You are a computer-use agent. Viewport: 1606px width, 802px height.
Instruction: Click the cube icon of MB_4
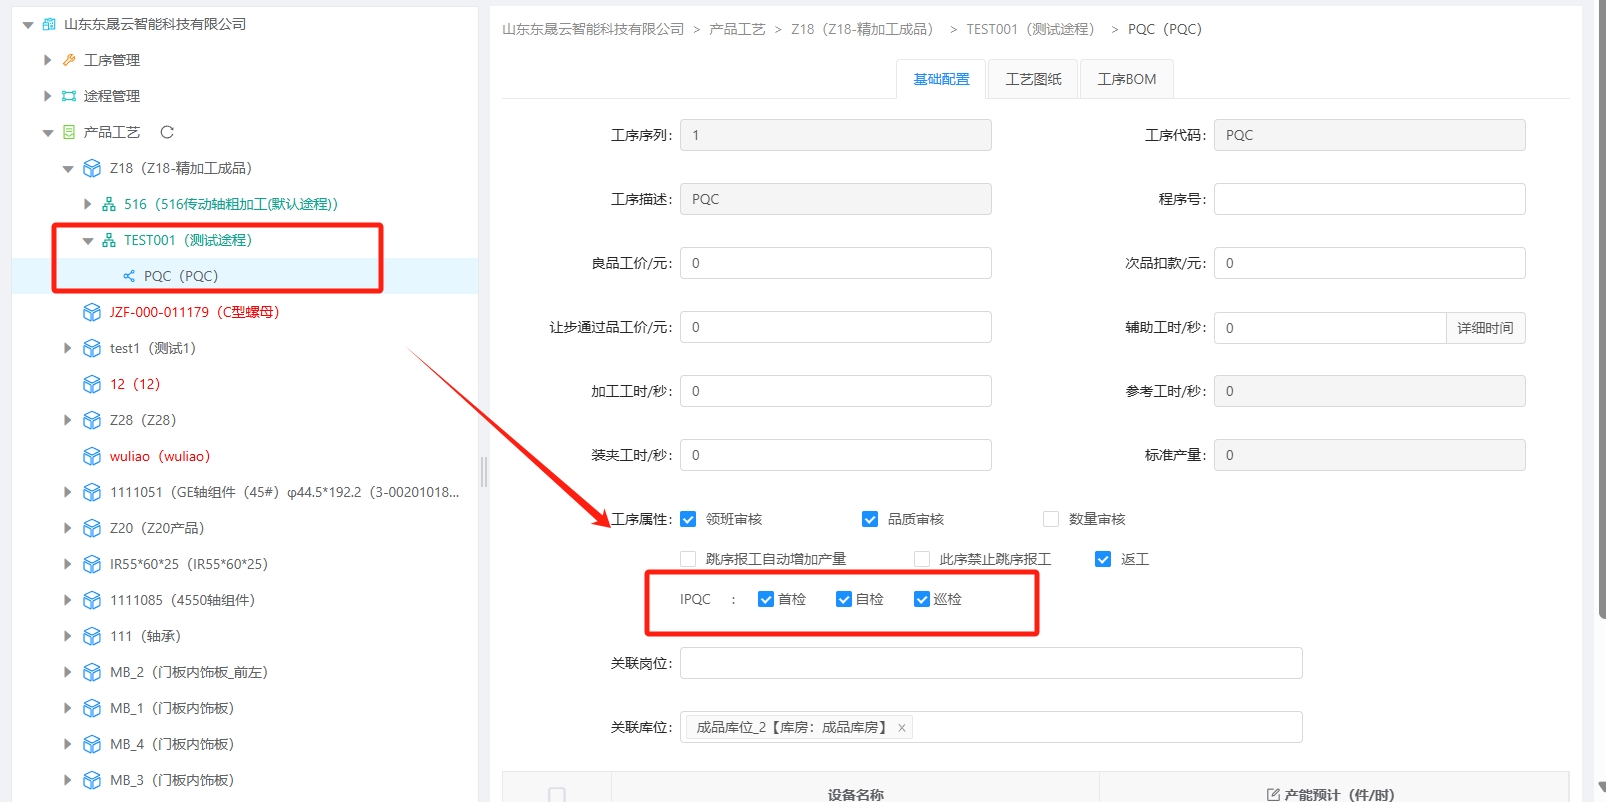[x=92, y=744]
